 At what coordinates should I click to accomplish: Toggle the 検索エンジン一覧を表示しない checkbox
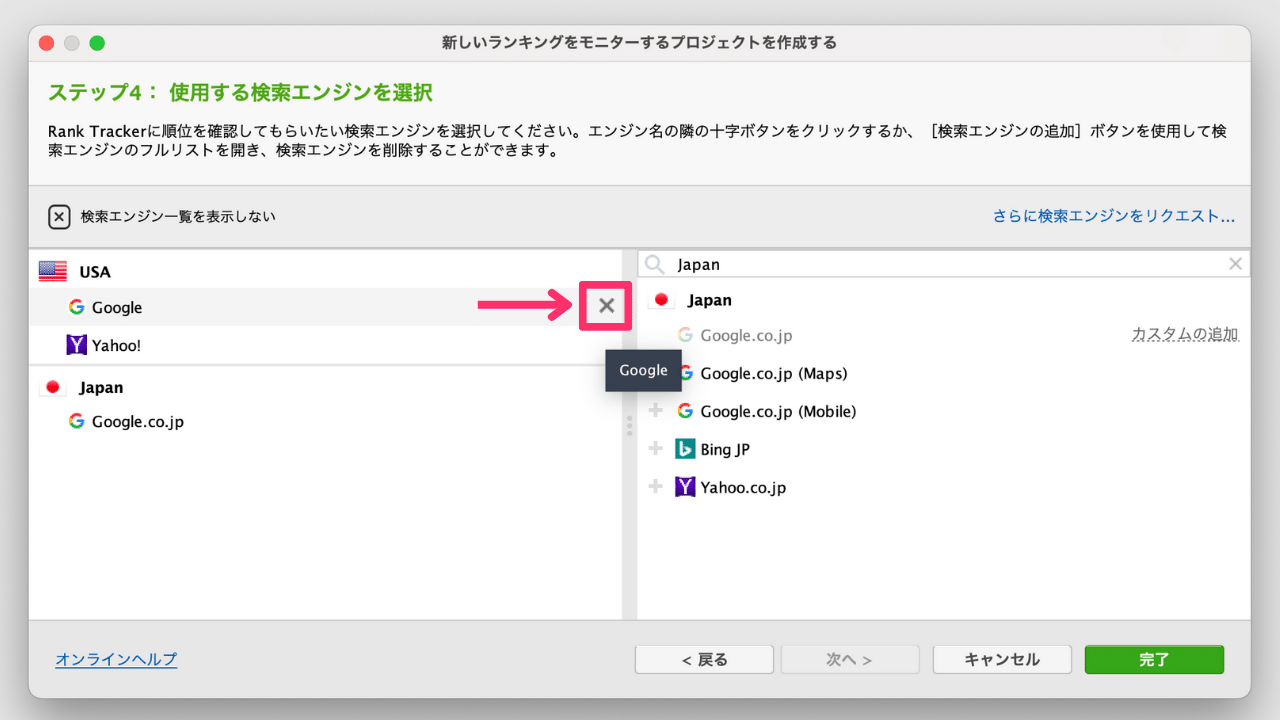tap(59, 216)
